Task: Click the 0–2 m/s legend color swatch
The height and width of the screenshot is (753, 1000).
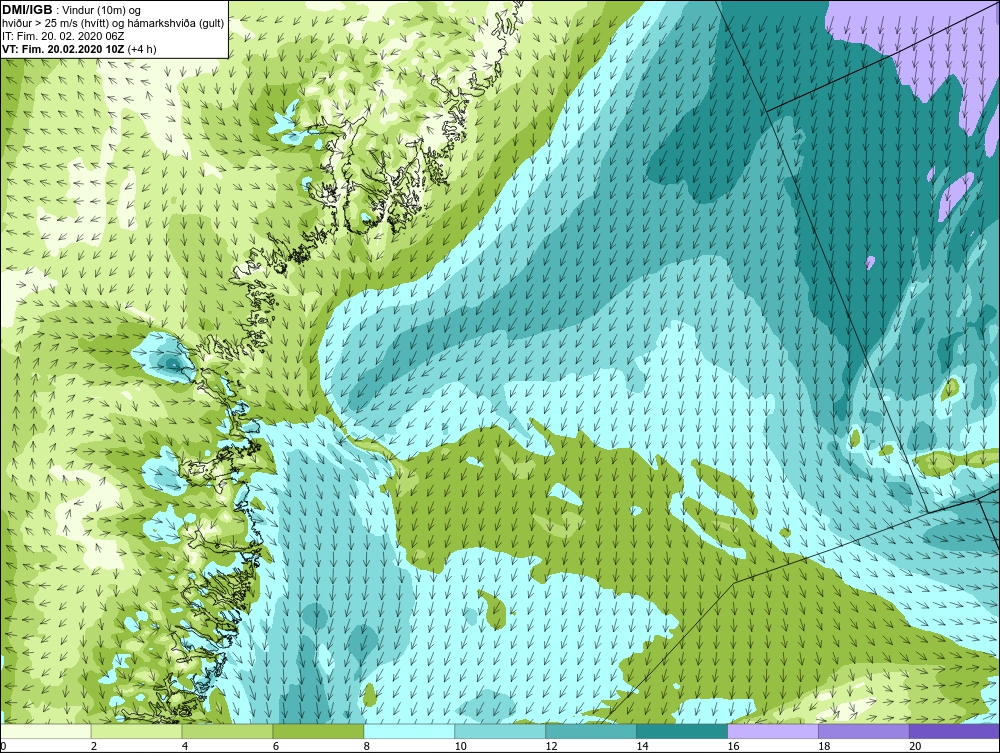Action: point(46,731)
